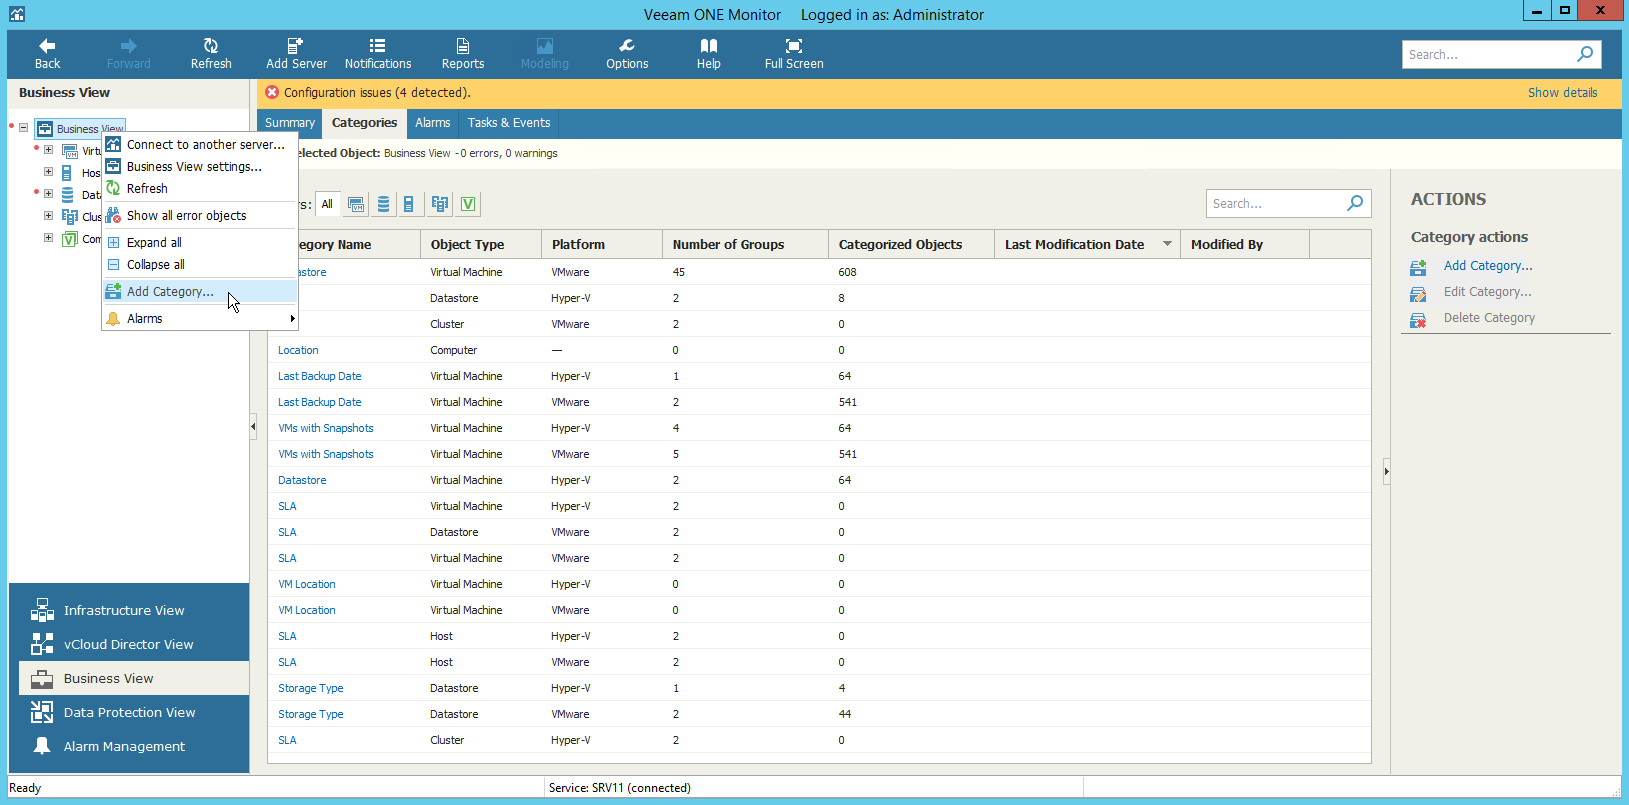Open Help from the toolbar
This screenshot has width=1629, height=805.
coord(709,54)
